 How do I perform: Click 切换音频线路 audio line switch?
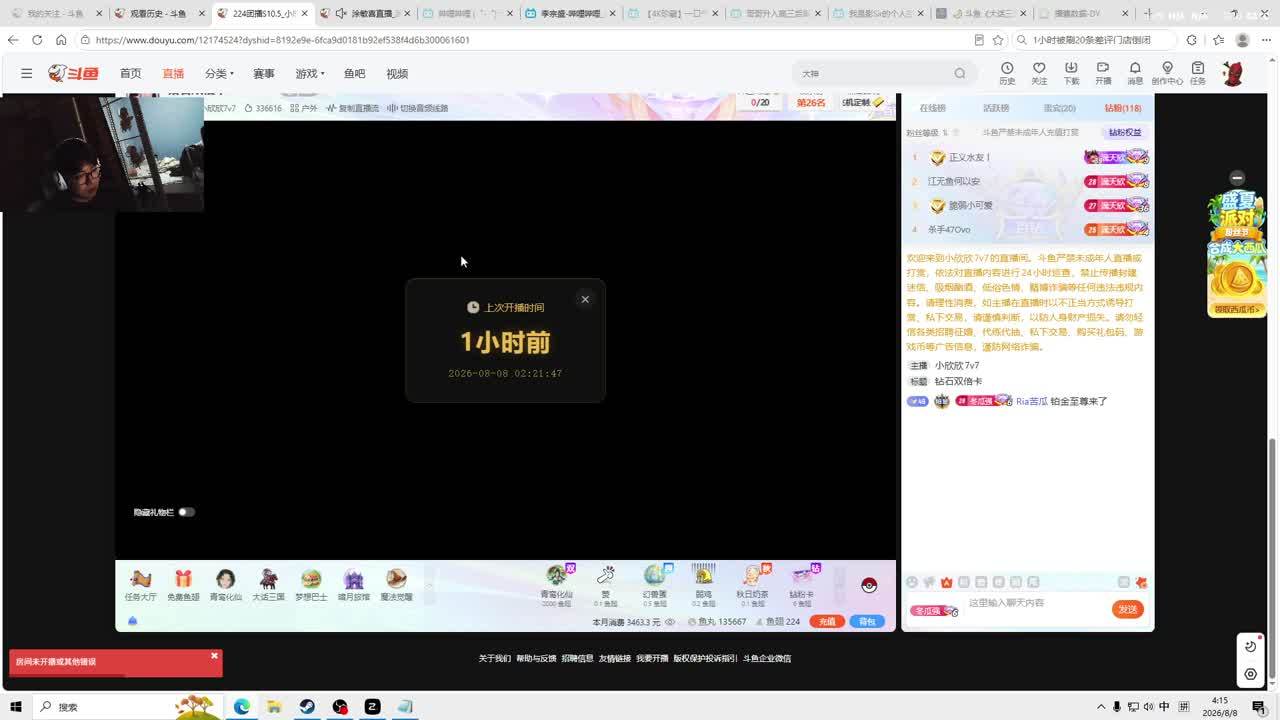click(418, 108)
